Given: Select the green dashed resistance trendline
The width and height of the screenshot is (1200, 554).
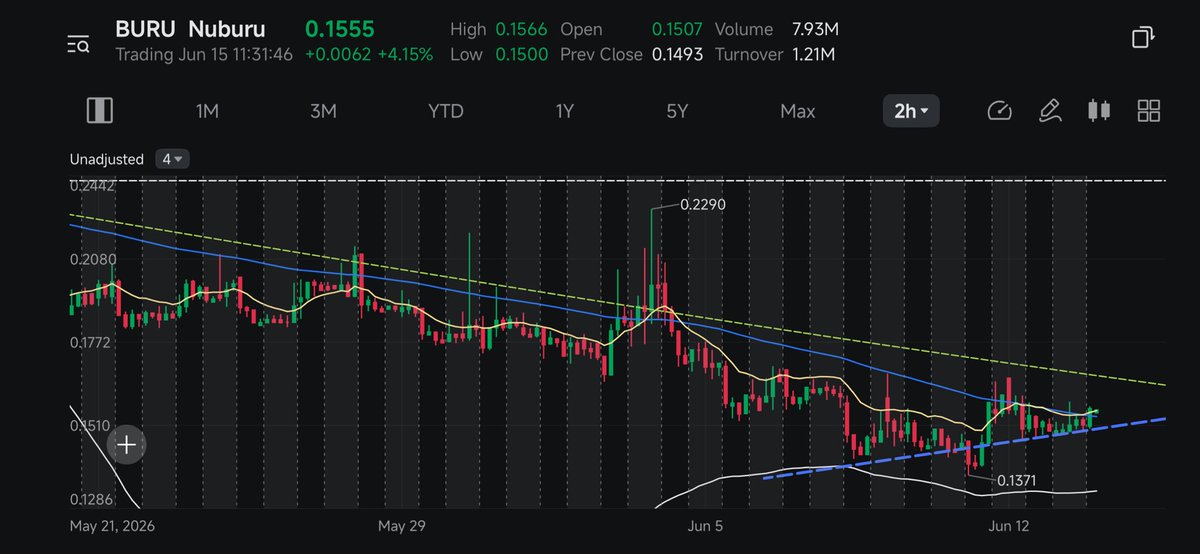Looking at the screenshot, I should pos(618,299).
